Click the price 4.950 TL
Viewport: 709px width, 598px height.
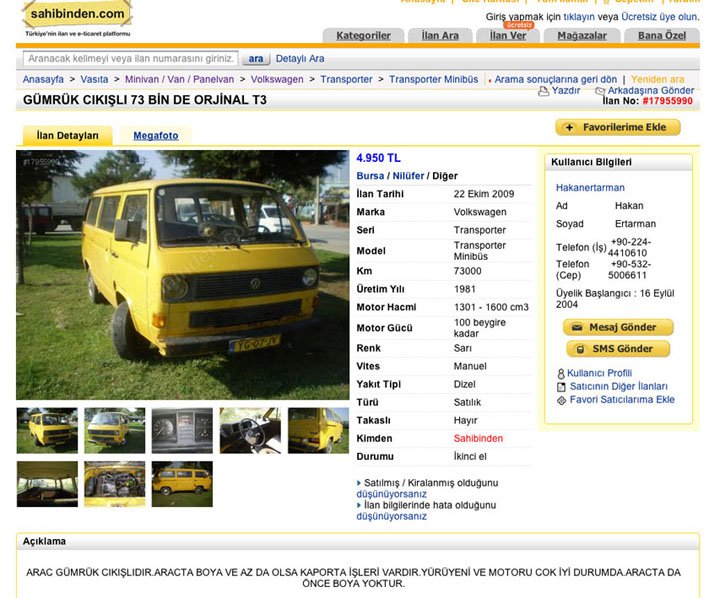pyautogui.click(x=378, y=158)
